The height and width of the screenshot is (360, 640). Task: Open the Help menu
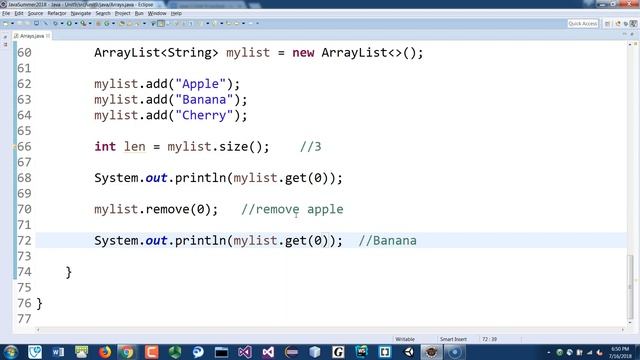(176, 13)
